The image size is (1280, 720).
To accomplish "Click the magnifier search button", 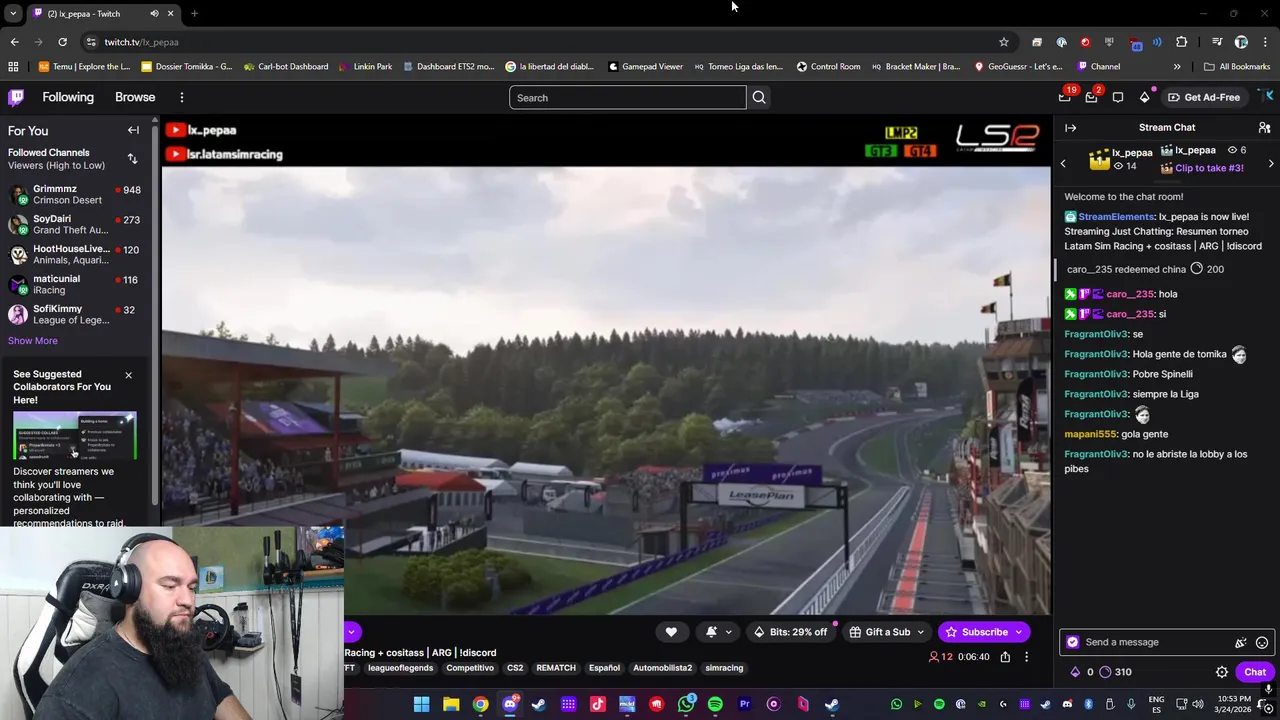I will pyautogui.click(x=759, y=97).
